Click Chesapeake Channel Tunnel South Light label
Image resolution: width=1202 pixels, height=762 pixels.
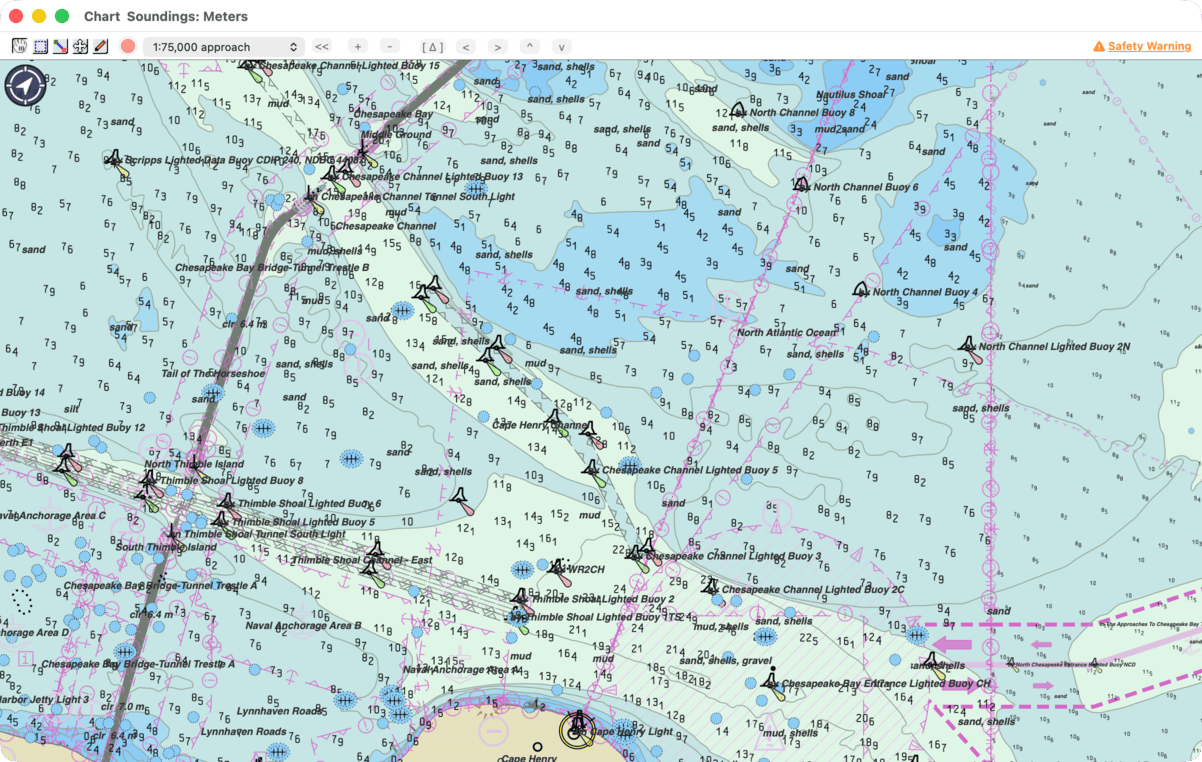(416, 196)
